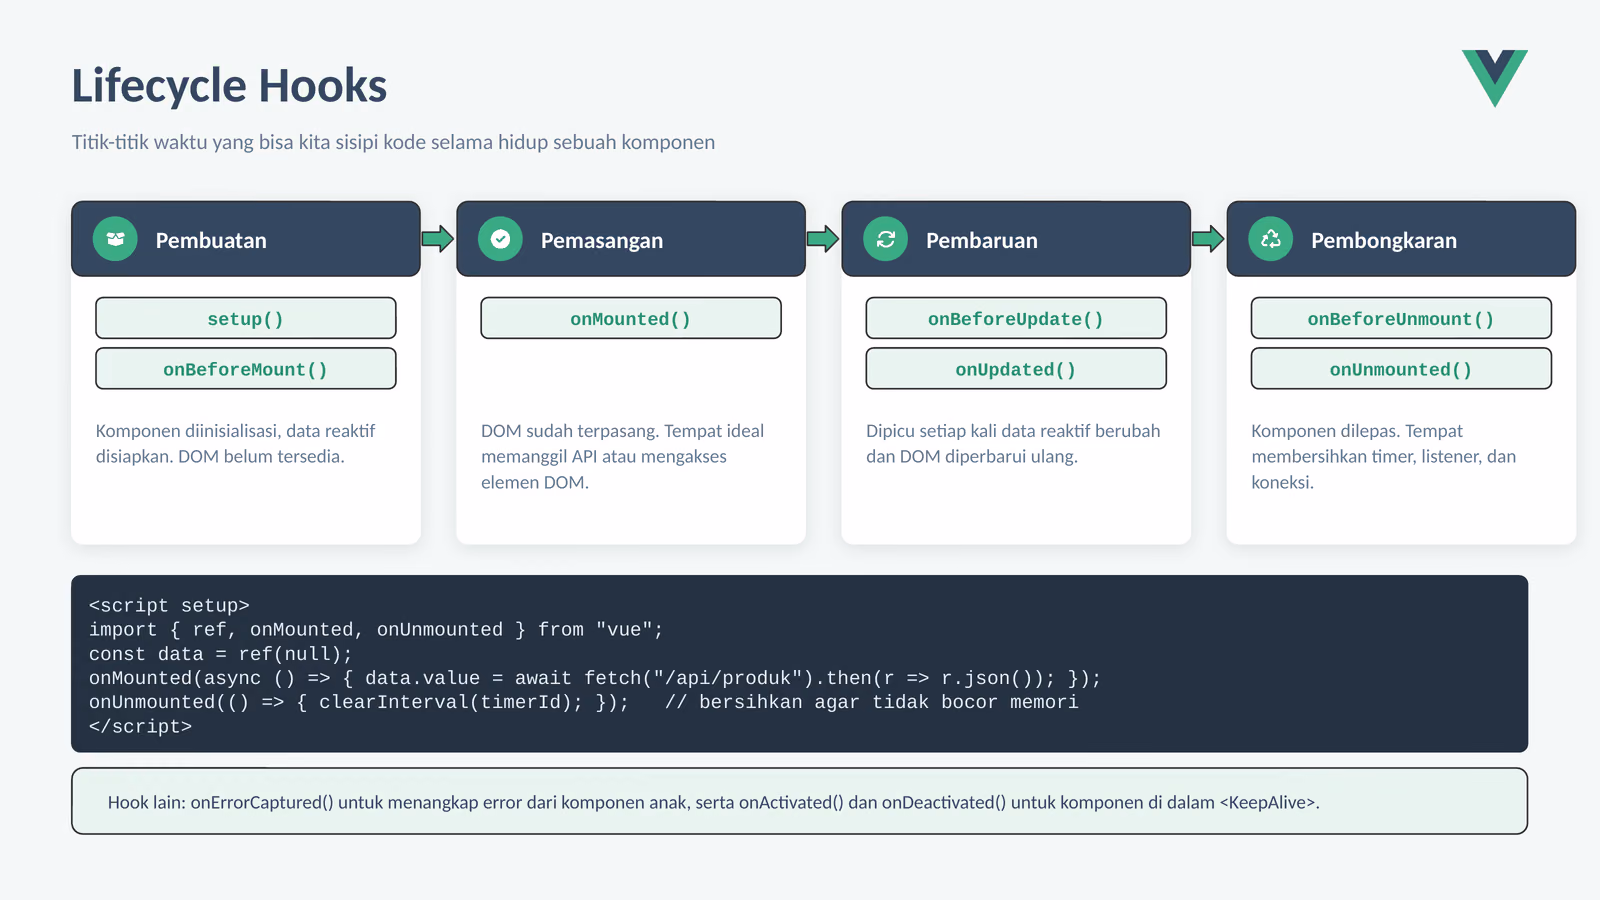Viewport: 1600px width, 900px height.
Task: Click the arrow between Pembuatan and Pemasangan
Action: tap(438, 239)
